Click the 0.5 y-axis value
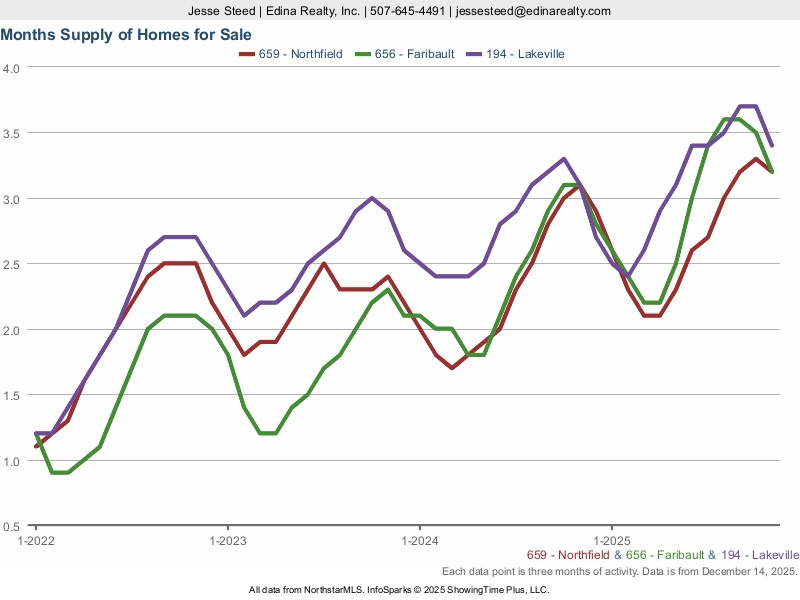Screen dimensions: 800x600 coord(12,527)
